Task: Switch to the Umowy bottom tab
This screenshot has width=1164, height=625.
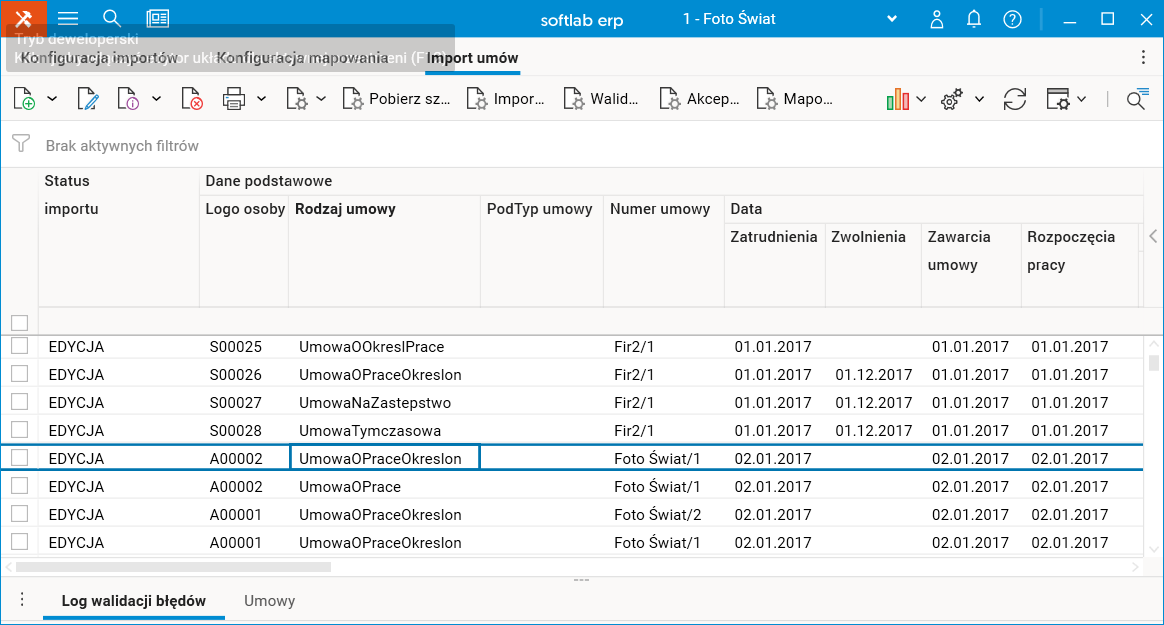Action: (270, 601)
